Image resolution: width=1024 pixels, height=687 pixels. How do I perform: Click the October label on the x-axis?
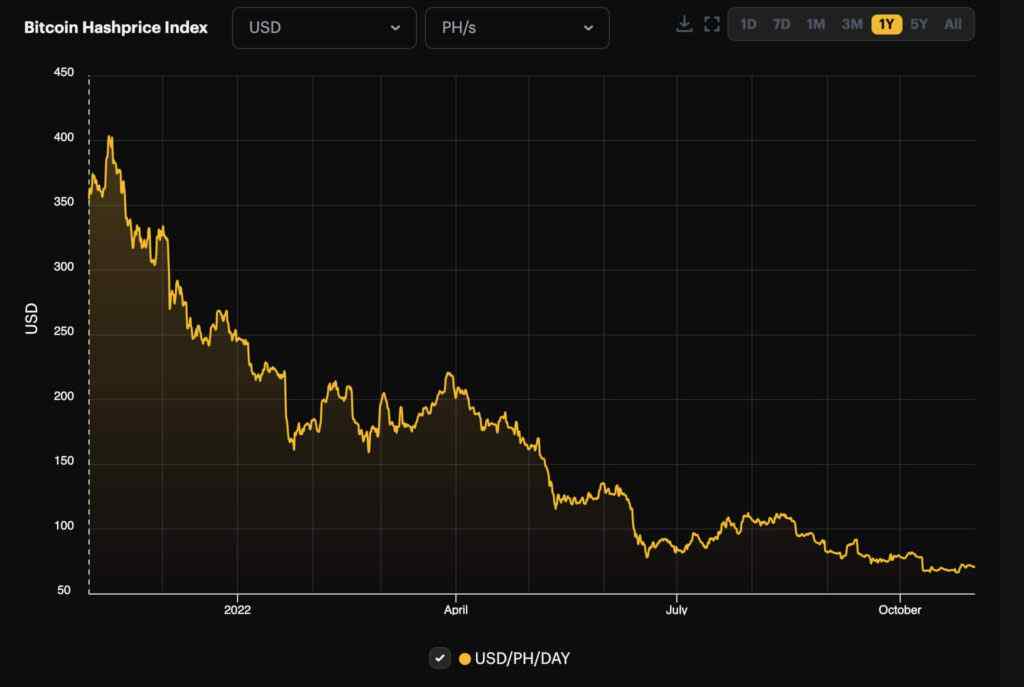click(899, 609)
